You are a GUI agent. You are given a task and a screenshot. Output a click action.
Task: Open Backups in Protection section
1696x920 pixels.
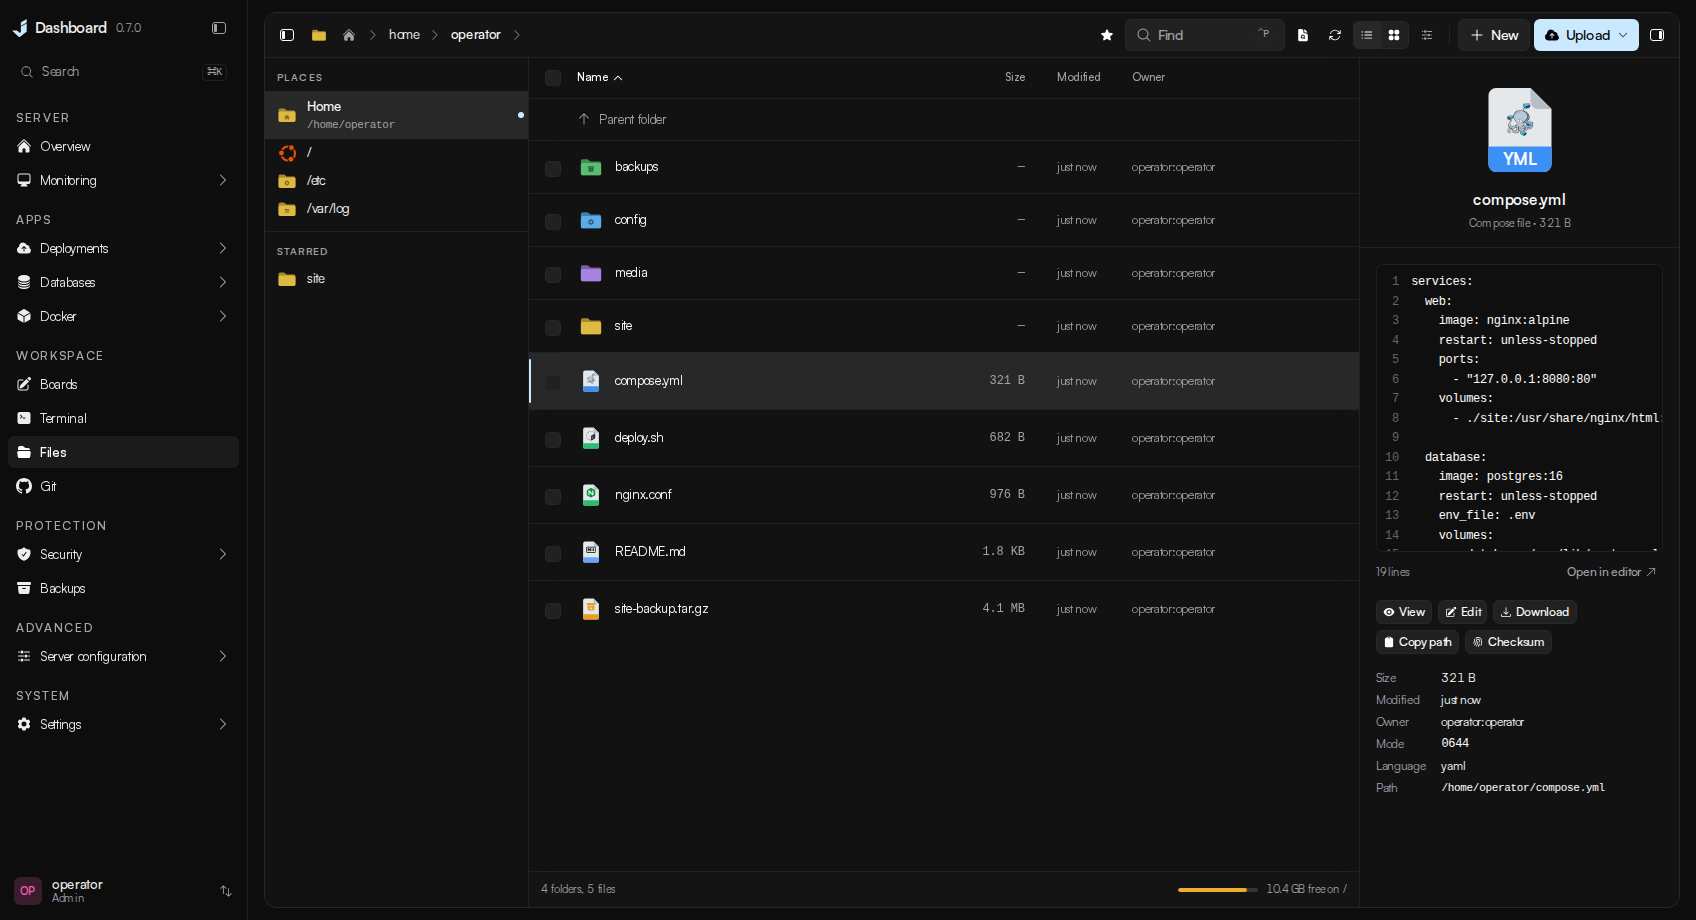click(x=123, y=588)
